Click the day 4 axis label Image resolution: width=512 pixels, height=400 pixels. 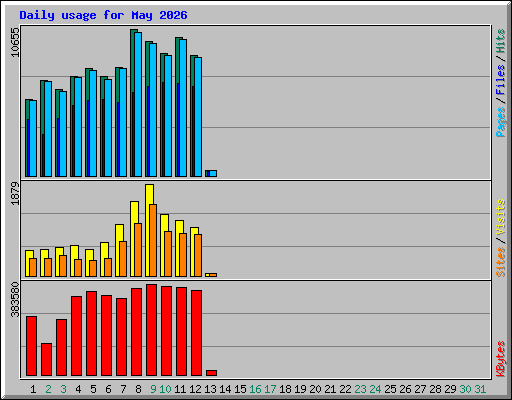pos(78,389)
